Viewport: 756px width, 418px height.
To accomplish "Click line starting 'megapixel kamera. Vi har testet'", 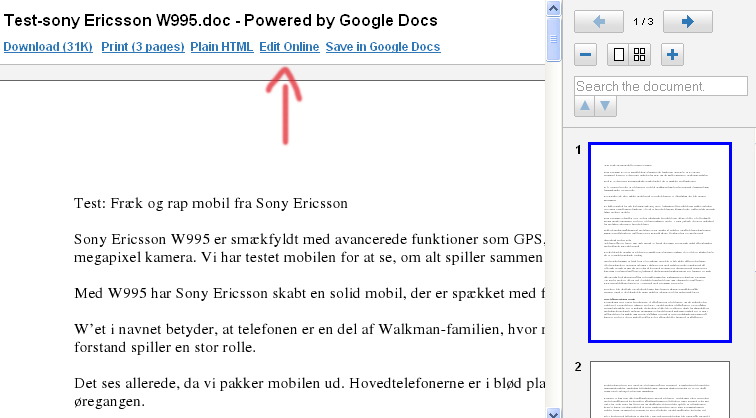I will click(309, 257).
